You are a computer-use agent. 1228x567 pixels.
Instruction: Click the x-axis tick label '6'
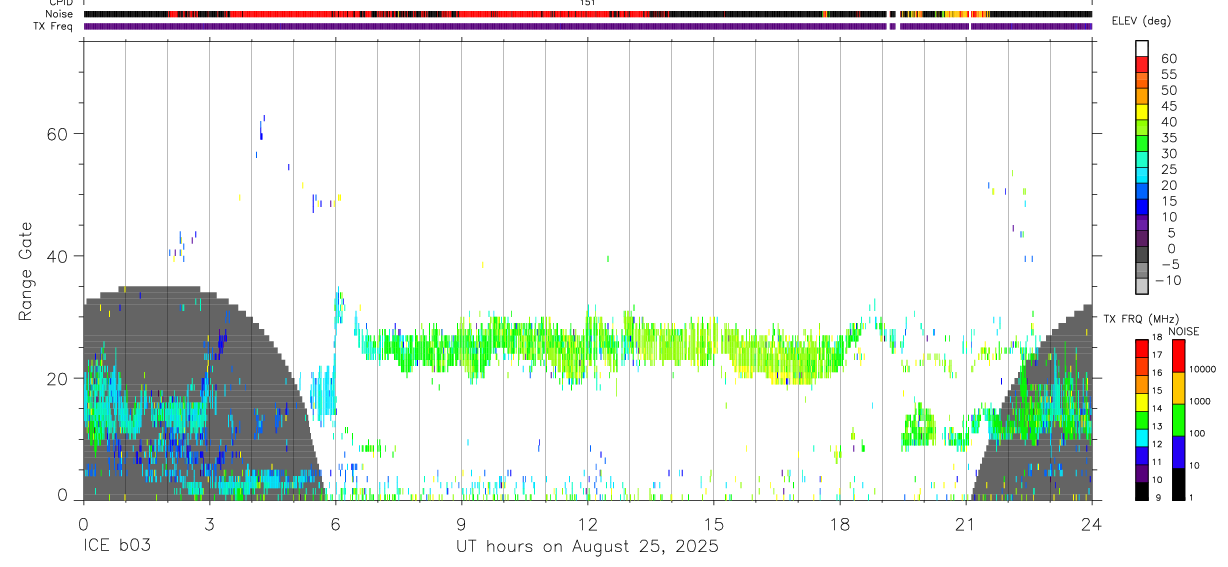[x=335, y=522]
